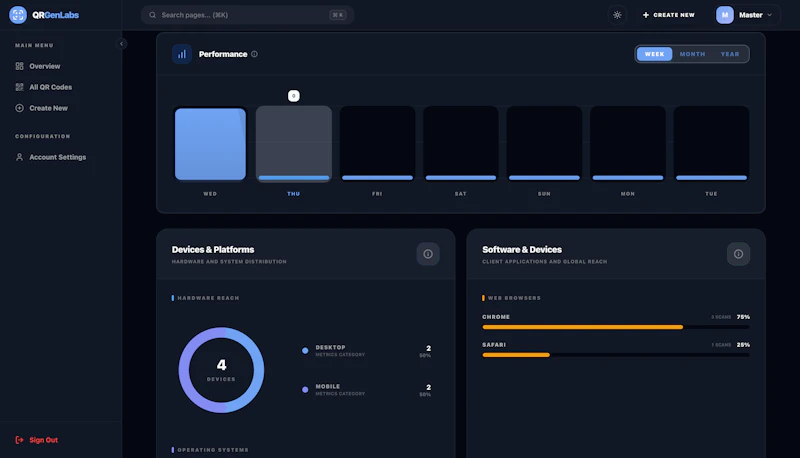Screen dimensions: 800x458
Task: Click the All QR Codes icon
Action: coord(19,87)
